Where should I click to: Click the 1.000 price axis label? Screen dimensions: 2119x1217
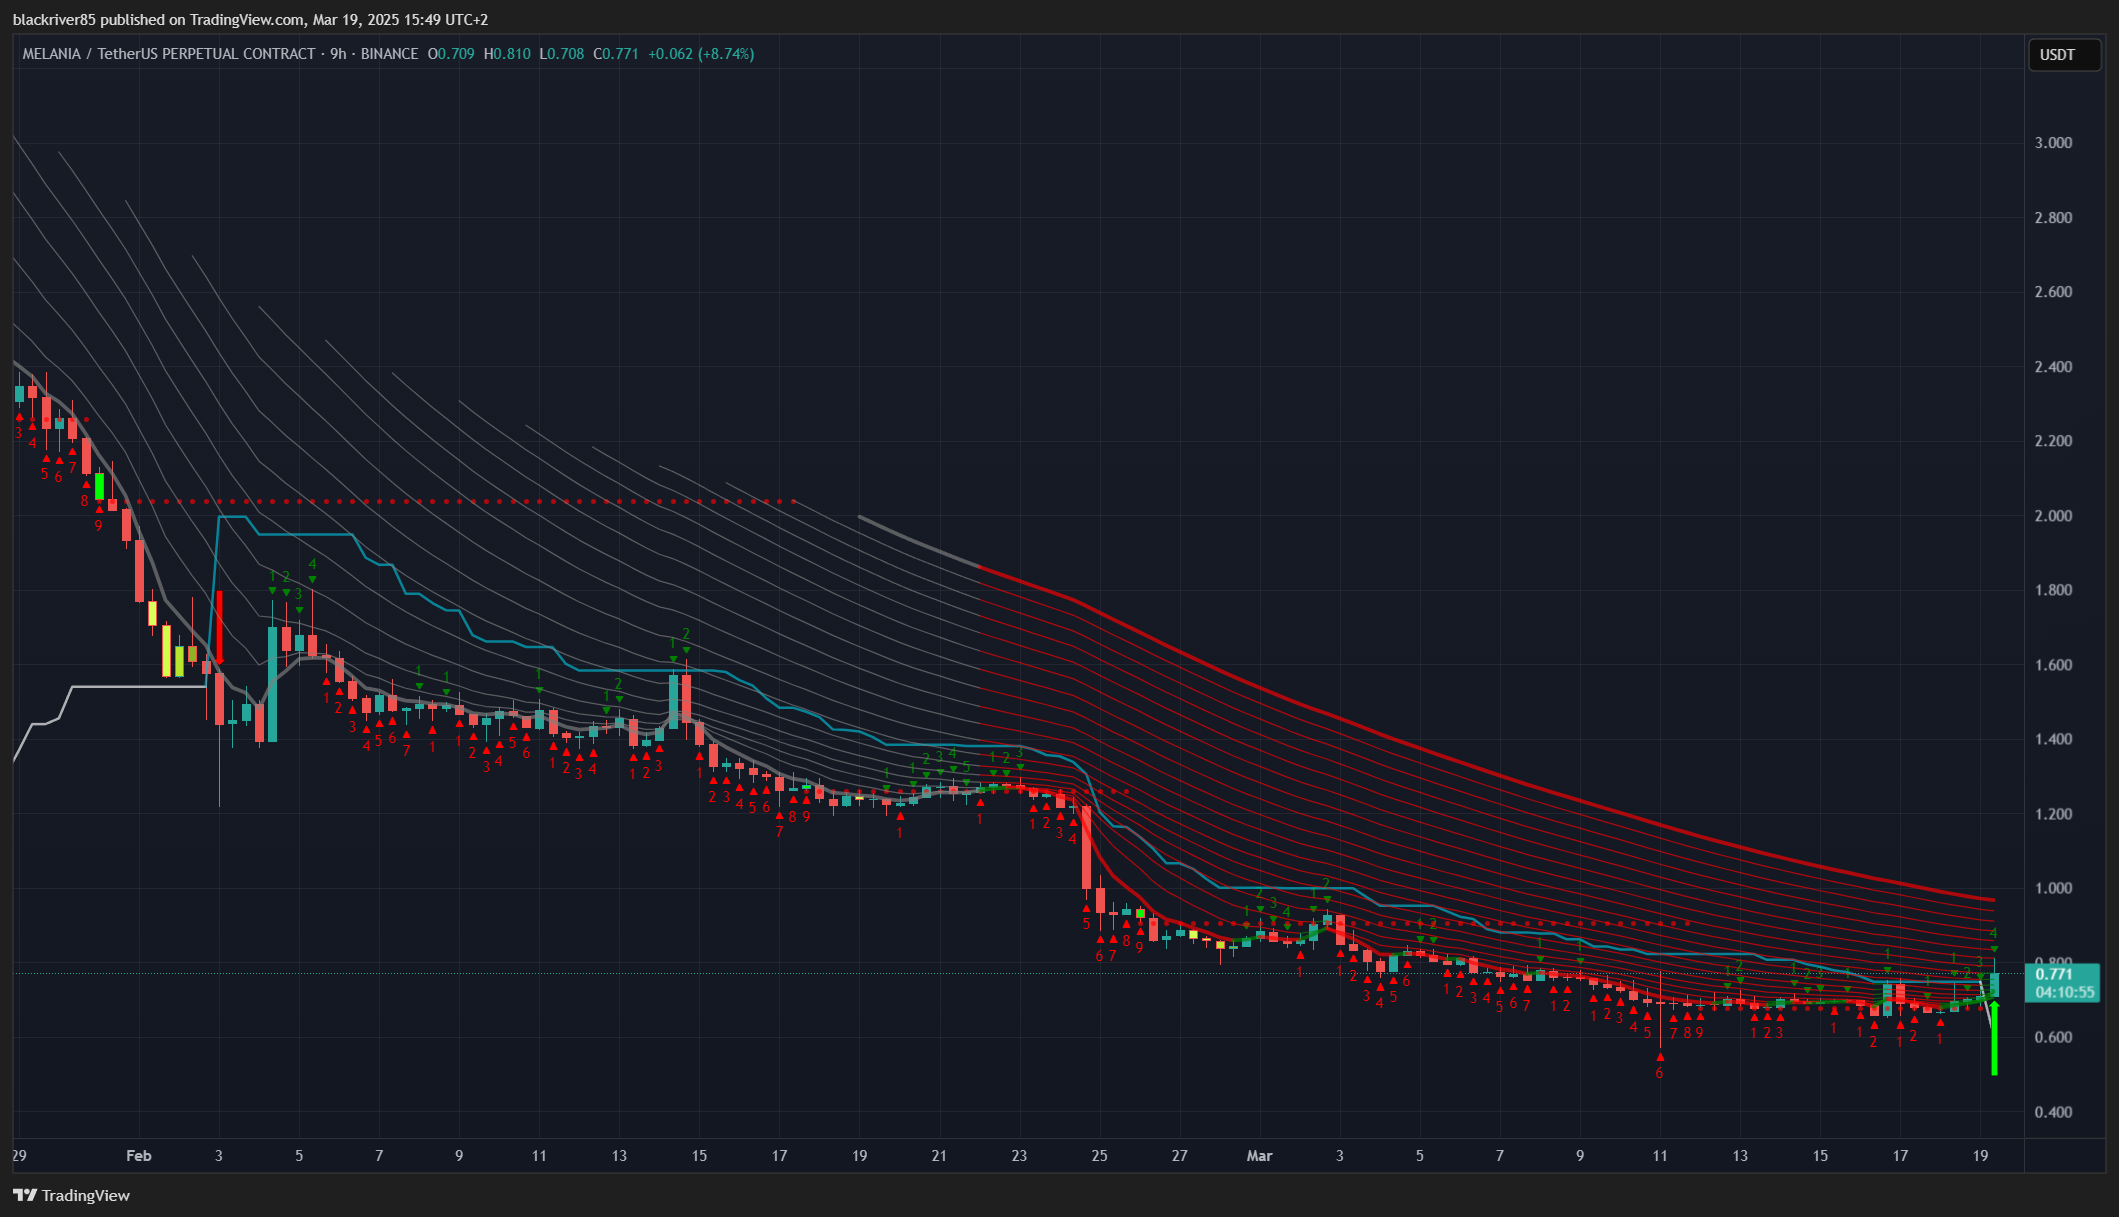pyautogui.click(x=2053, y=888)
